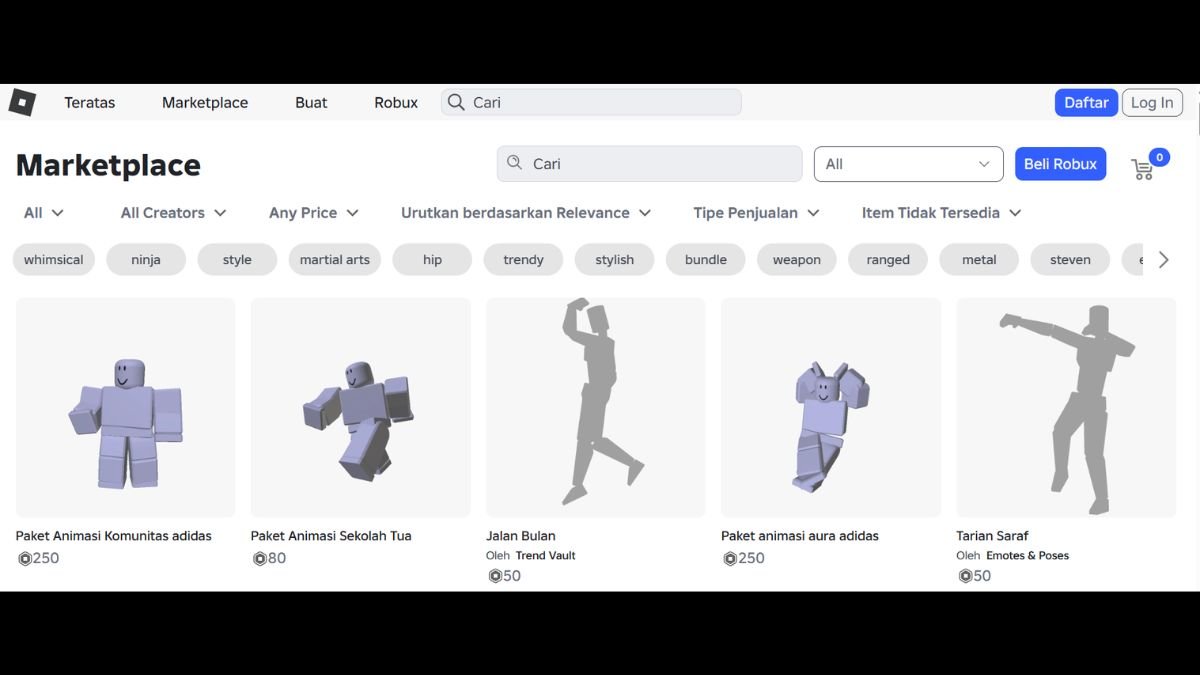1200x675 pixels.
Task: Focus the Marketplace Cari search field
Action: pos(649,164)
